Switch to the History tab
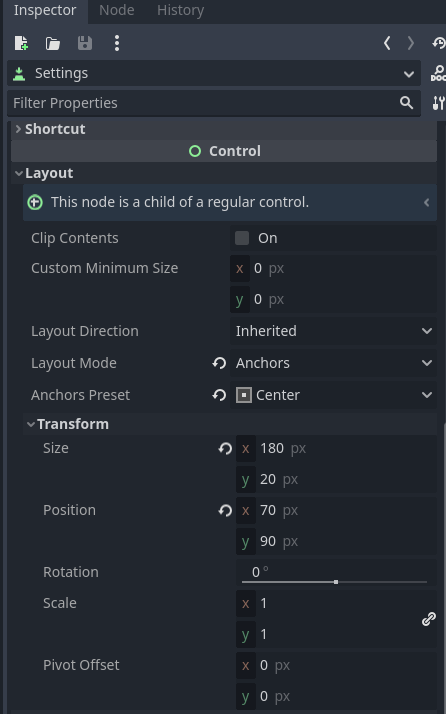This screenshot has height=714, width=446. [180, 10]
